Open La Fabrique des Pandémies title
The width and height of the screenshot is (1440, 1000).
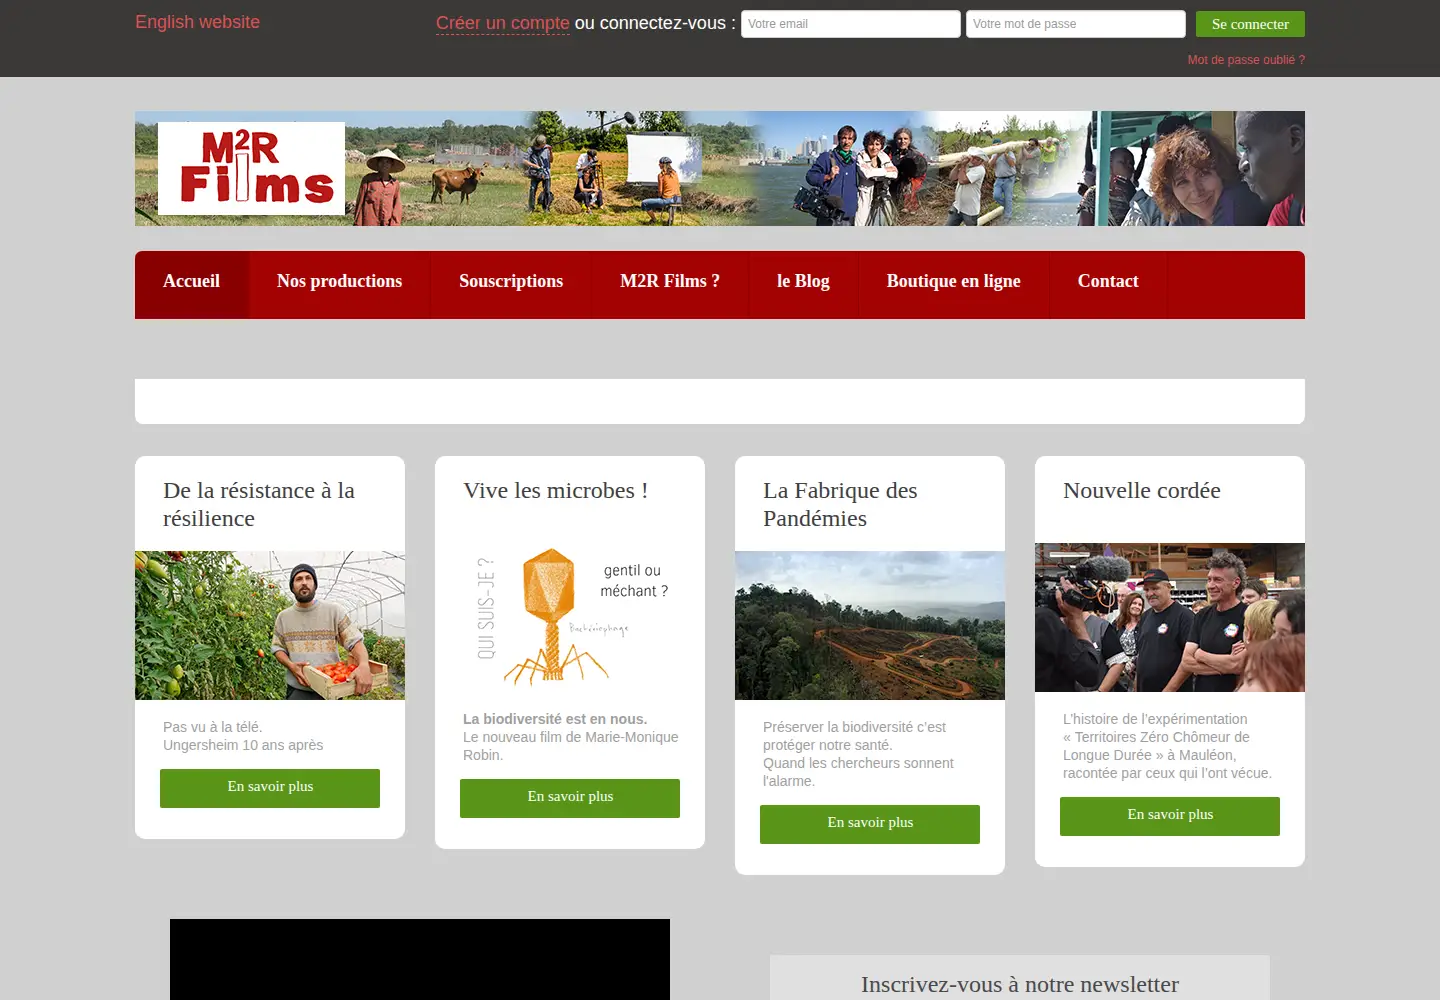click(x=840, y=504)
